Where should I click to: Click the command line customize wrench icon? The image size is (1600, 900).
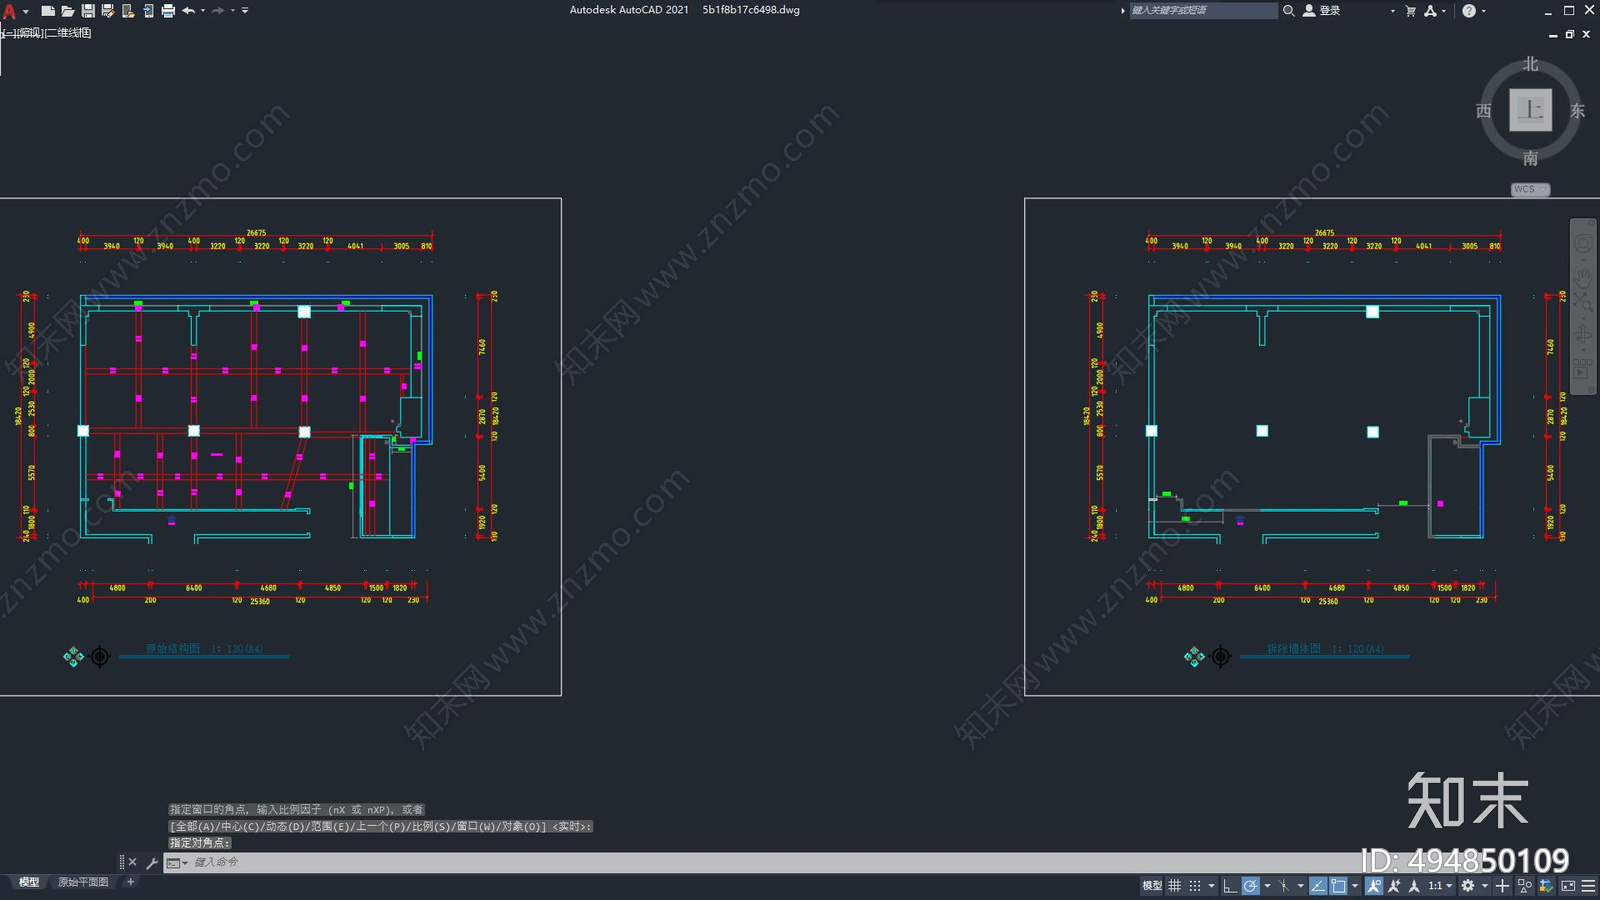click(x=152, y=862)
